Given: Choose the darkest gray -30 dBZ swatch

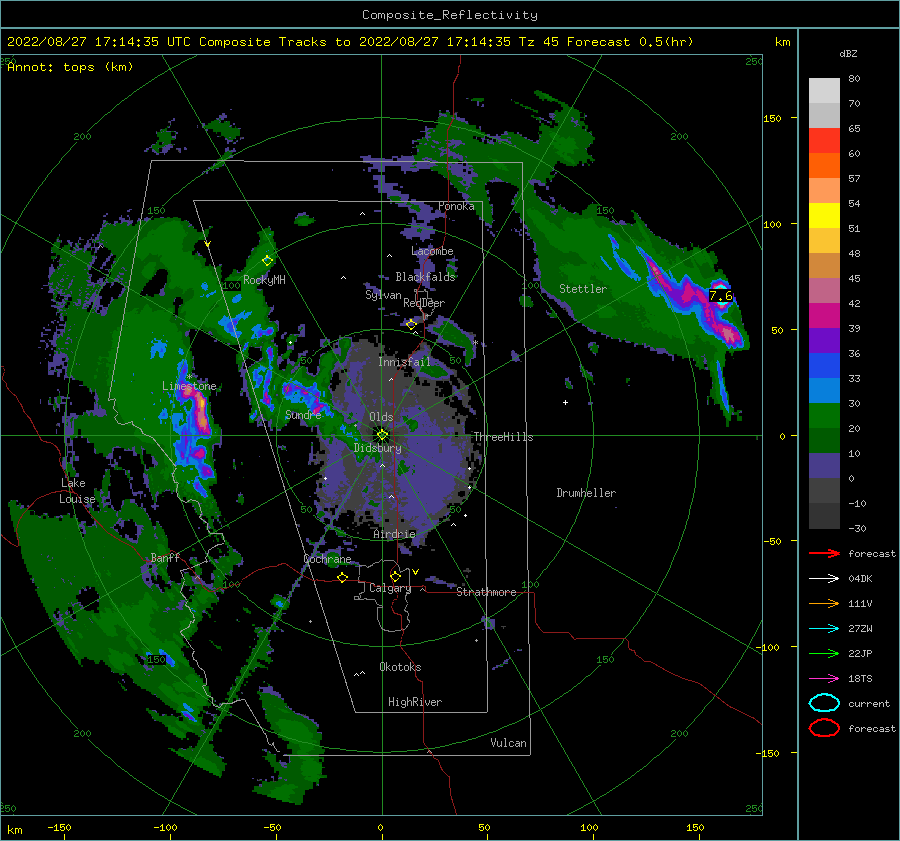Looking at the screenshot, I should pos(824,516).
